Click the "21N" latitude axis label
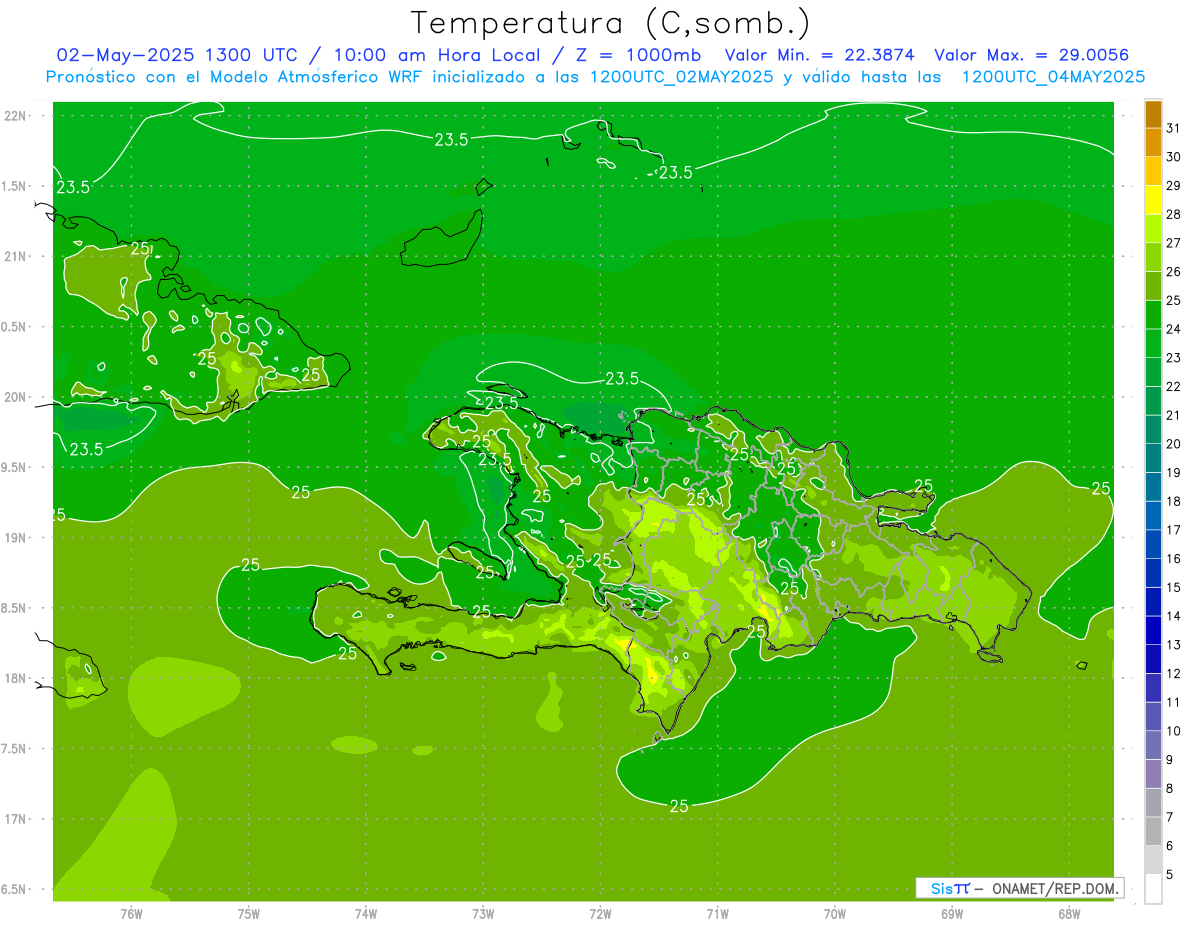 coord(17,256)
